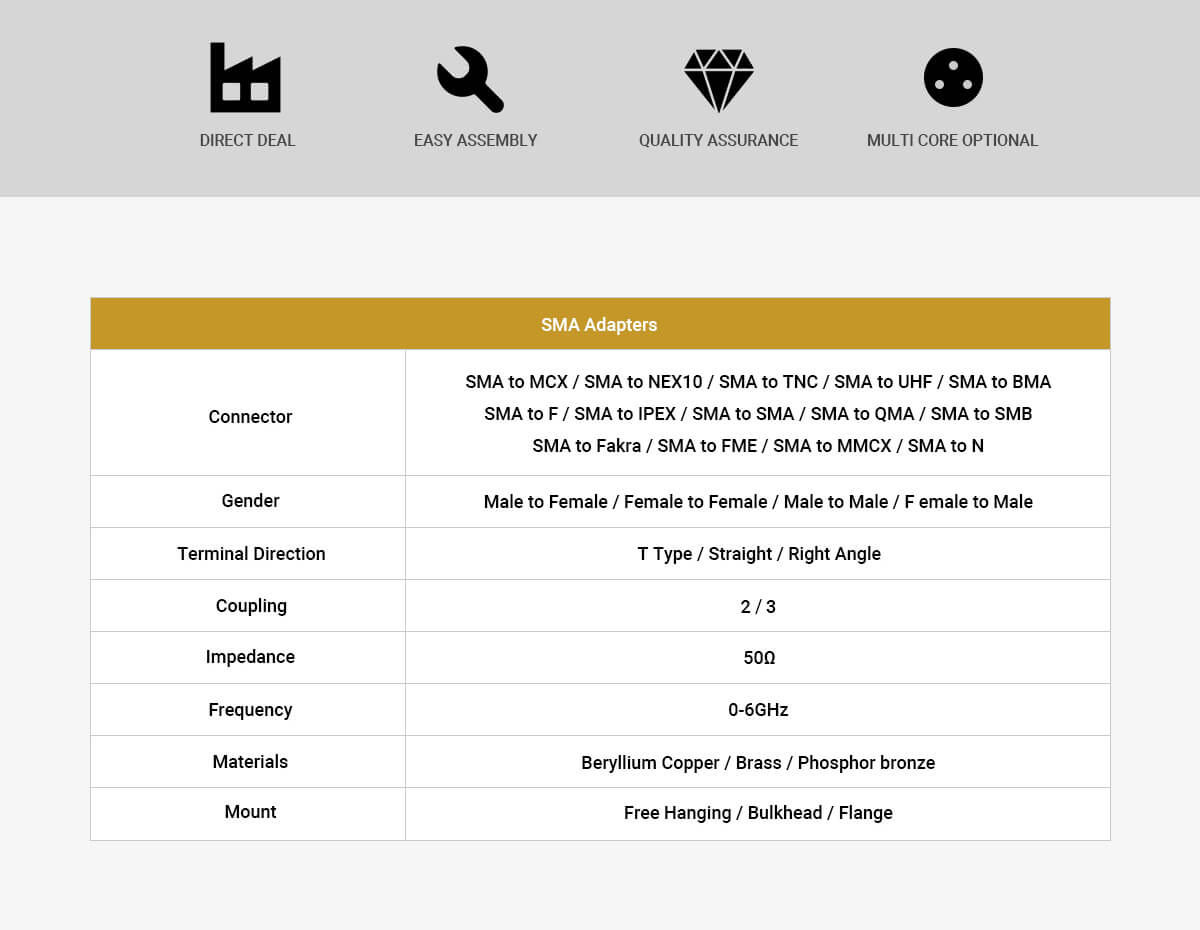Click the MULTI CORE OPTIONAL text
The width and height of the screenshot is (1200, 930).
point(952,141)
